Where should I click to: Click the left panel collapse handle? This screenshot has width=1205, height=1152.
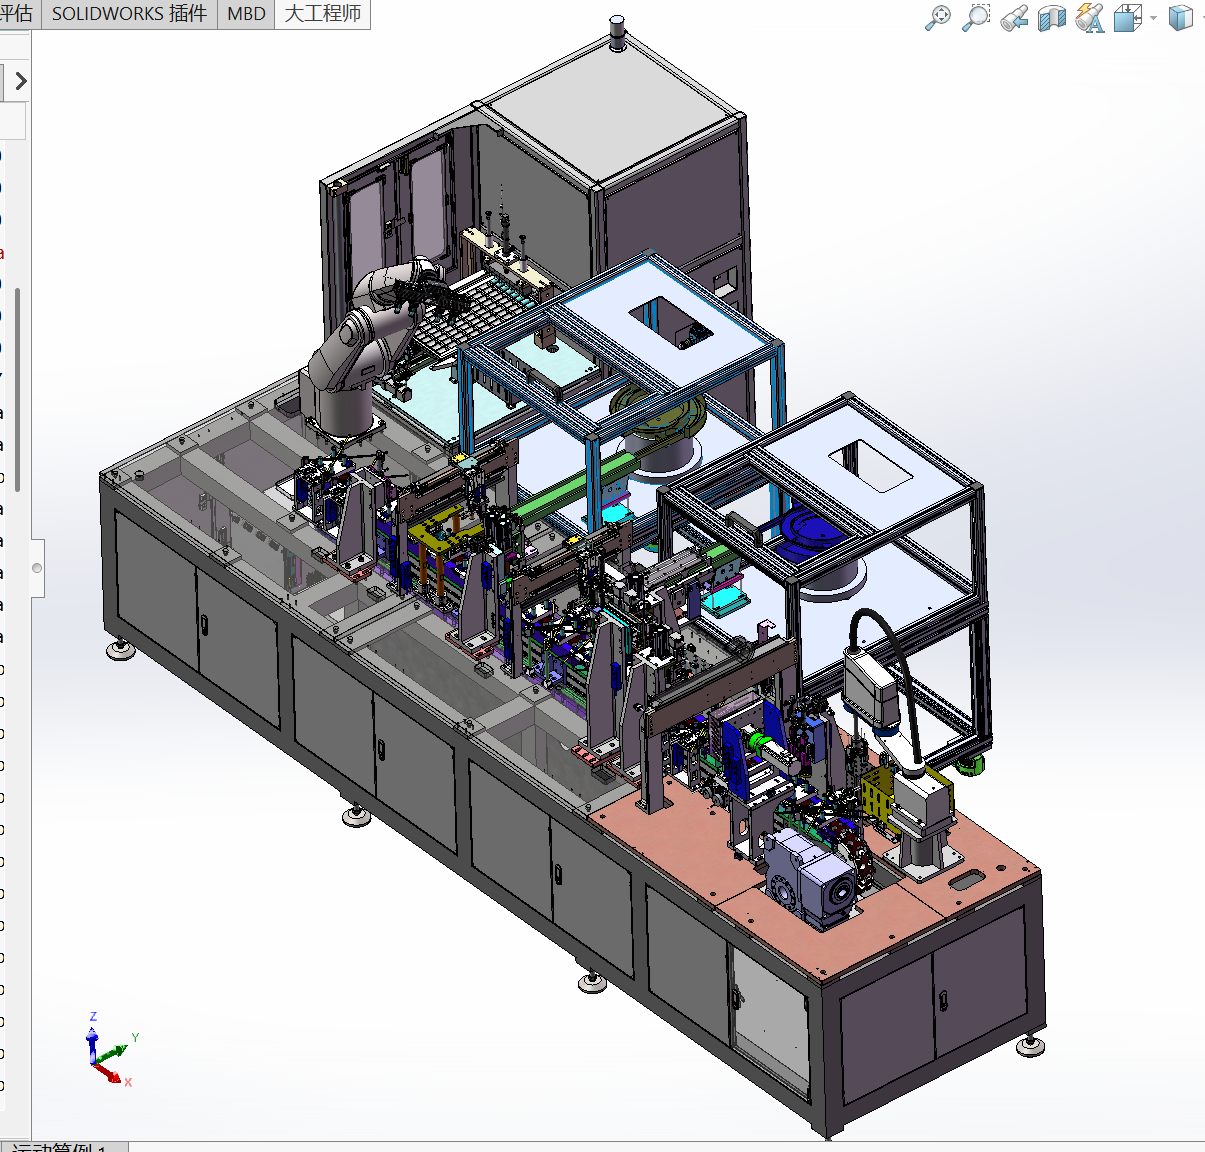[37, 568]
